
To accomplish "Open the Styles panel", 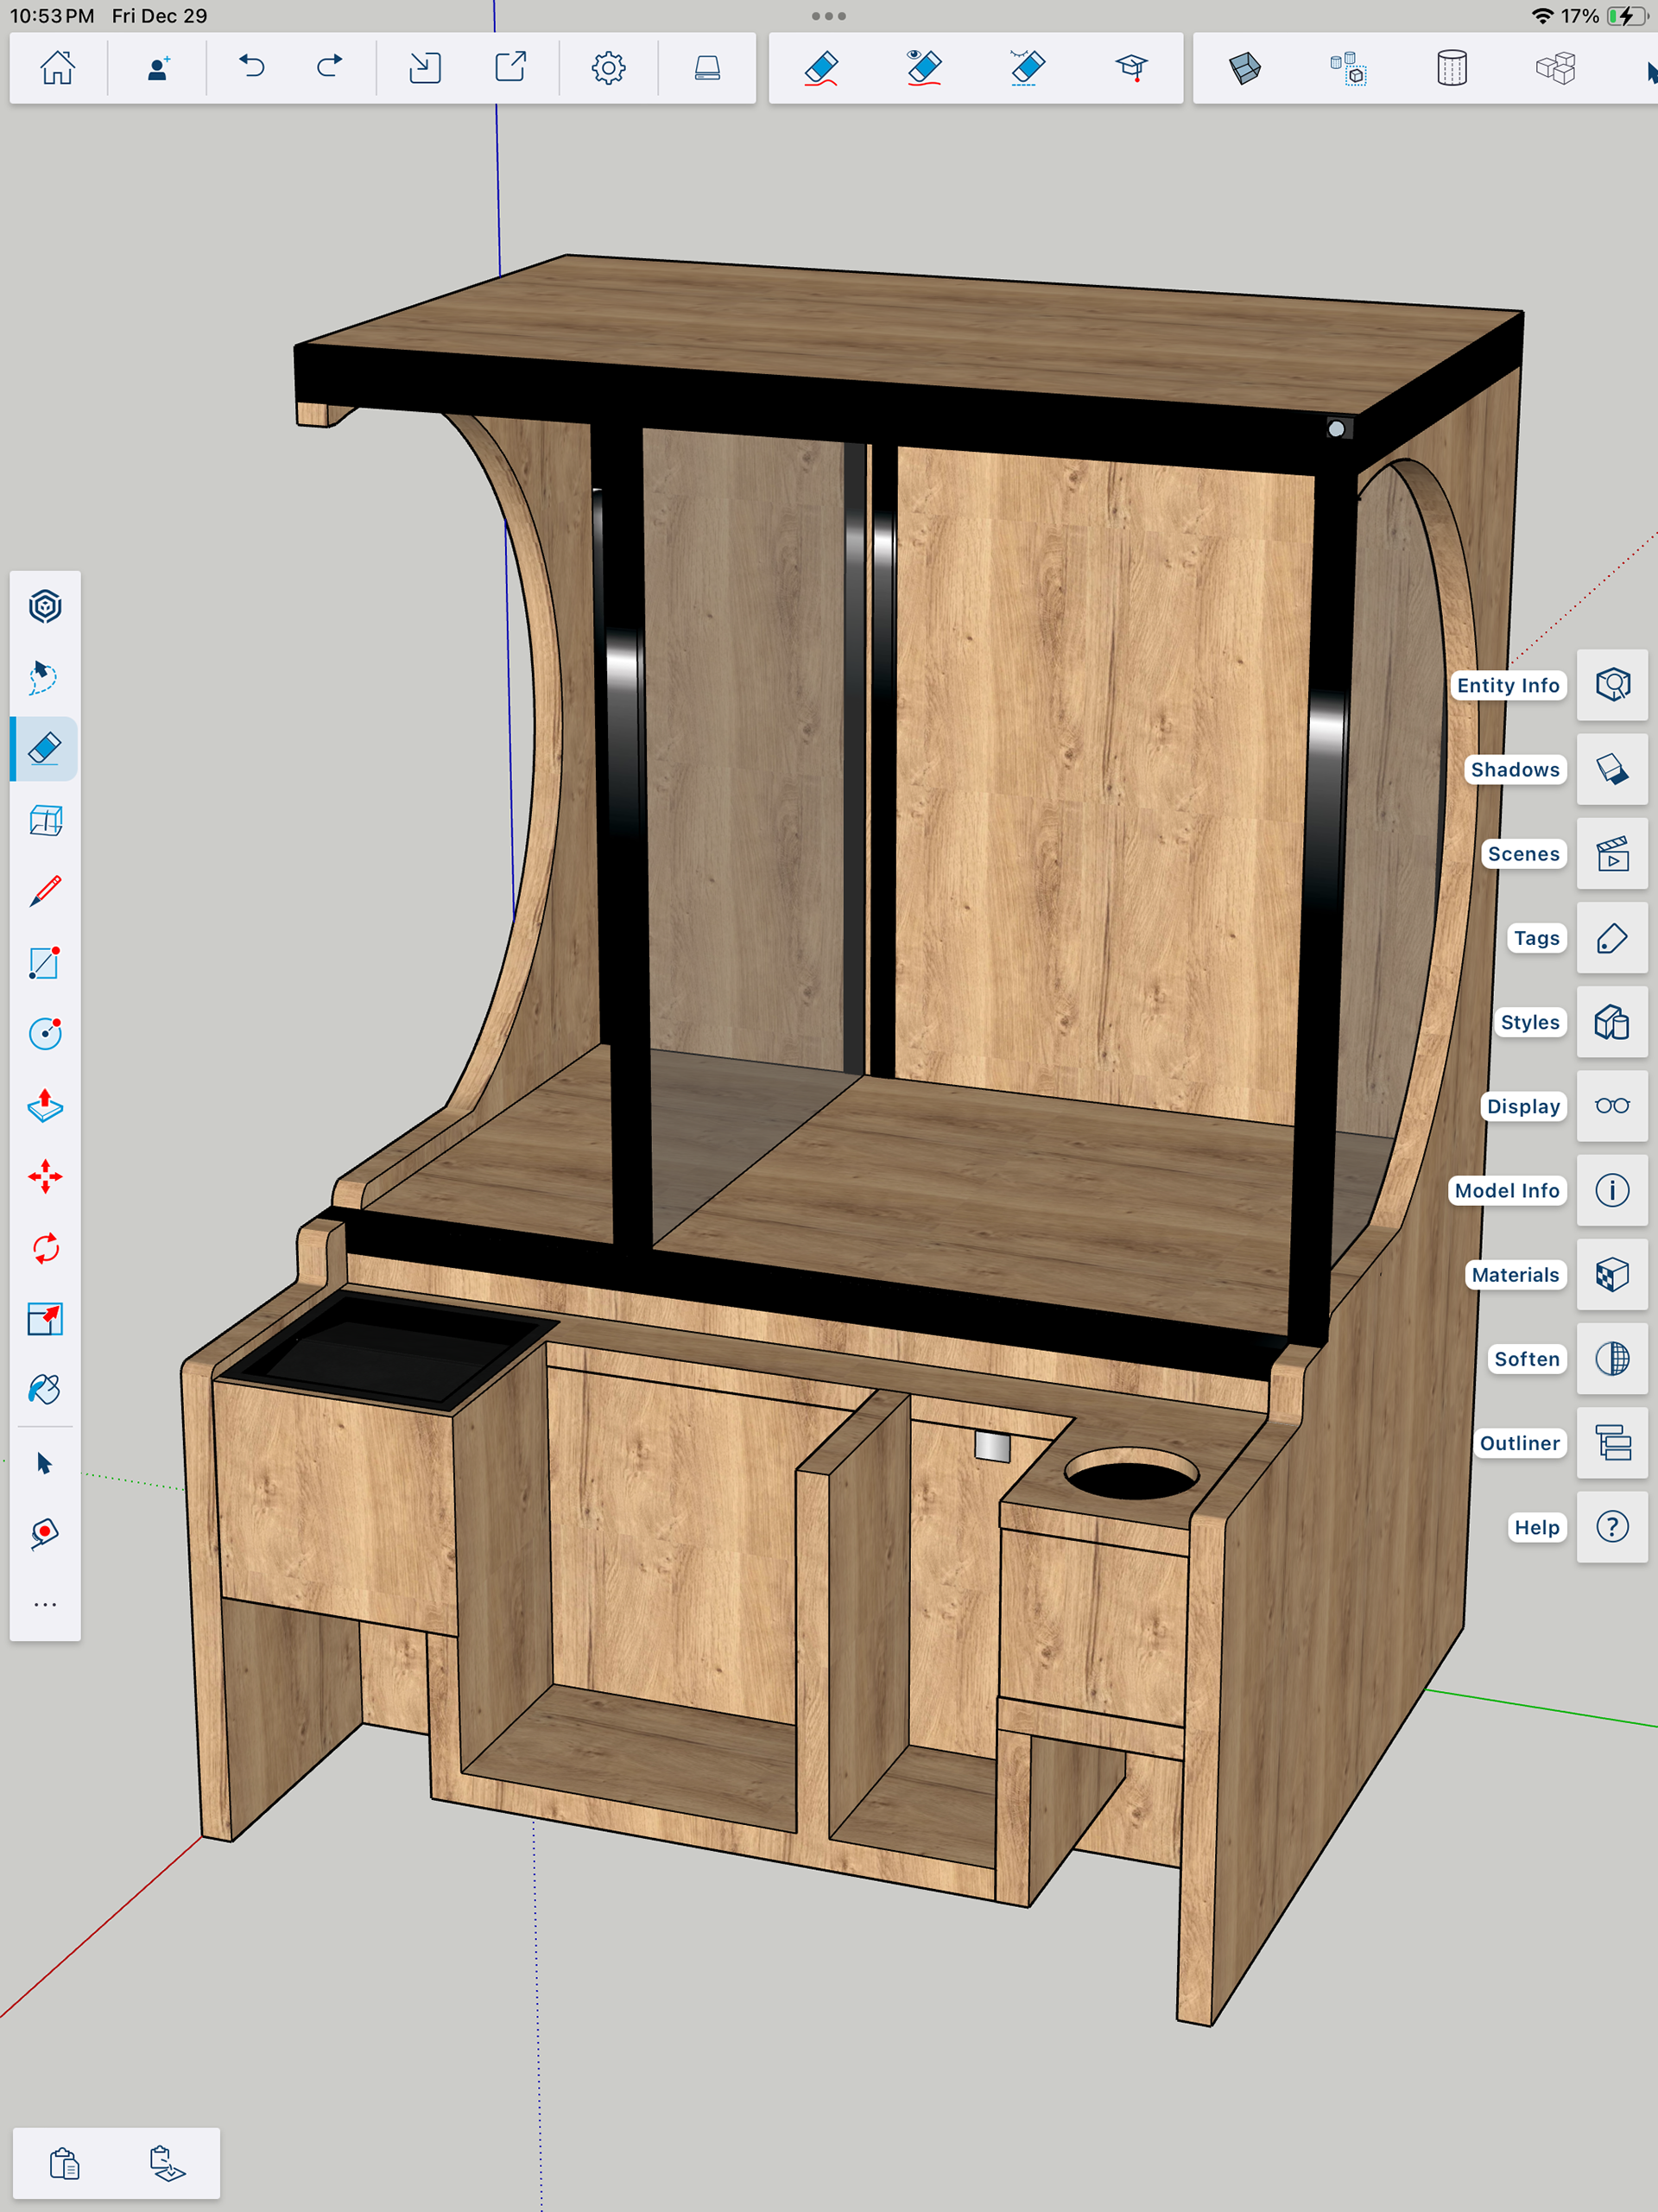I will click(1612, 1022).
